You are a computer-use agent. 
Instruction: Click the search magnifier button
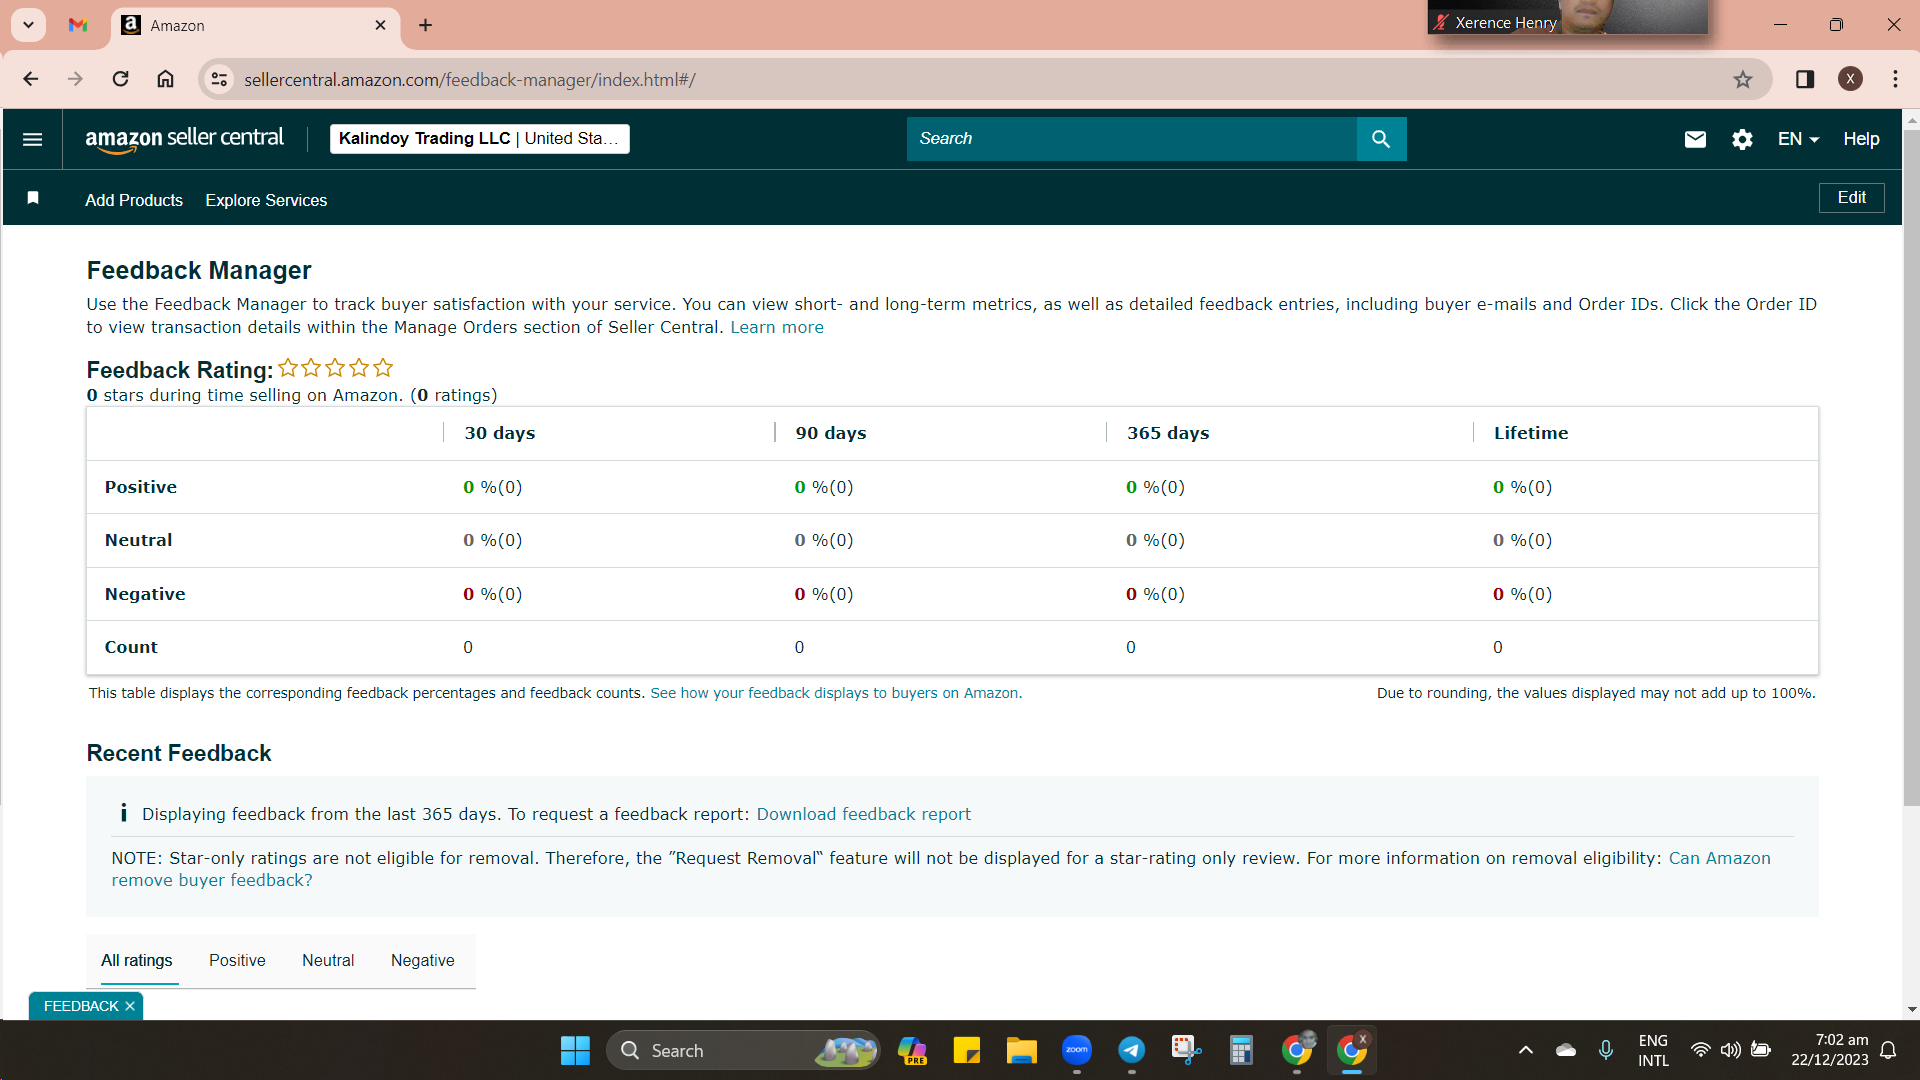pyautogui.click(x=1381, y=139)
